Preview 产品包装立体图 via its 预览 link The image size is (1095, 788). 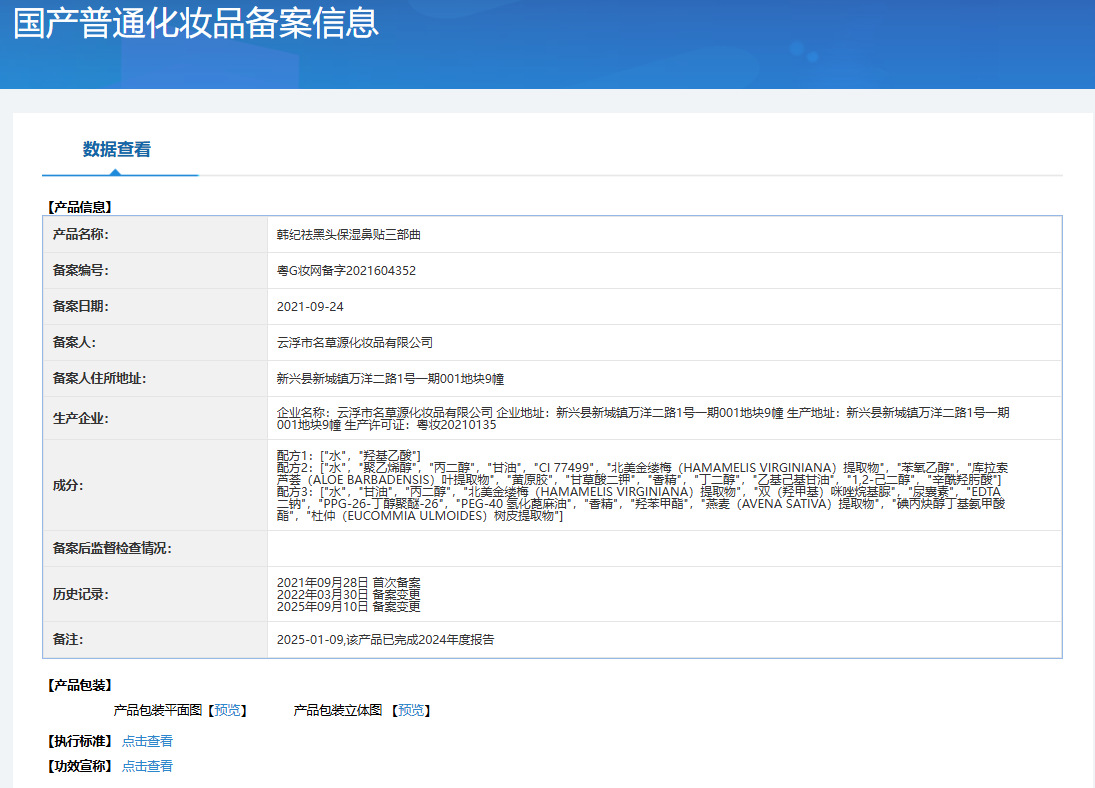pyautogui.click(x=411, y=710)
